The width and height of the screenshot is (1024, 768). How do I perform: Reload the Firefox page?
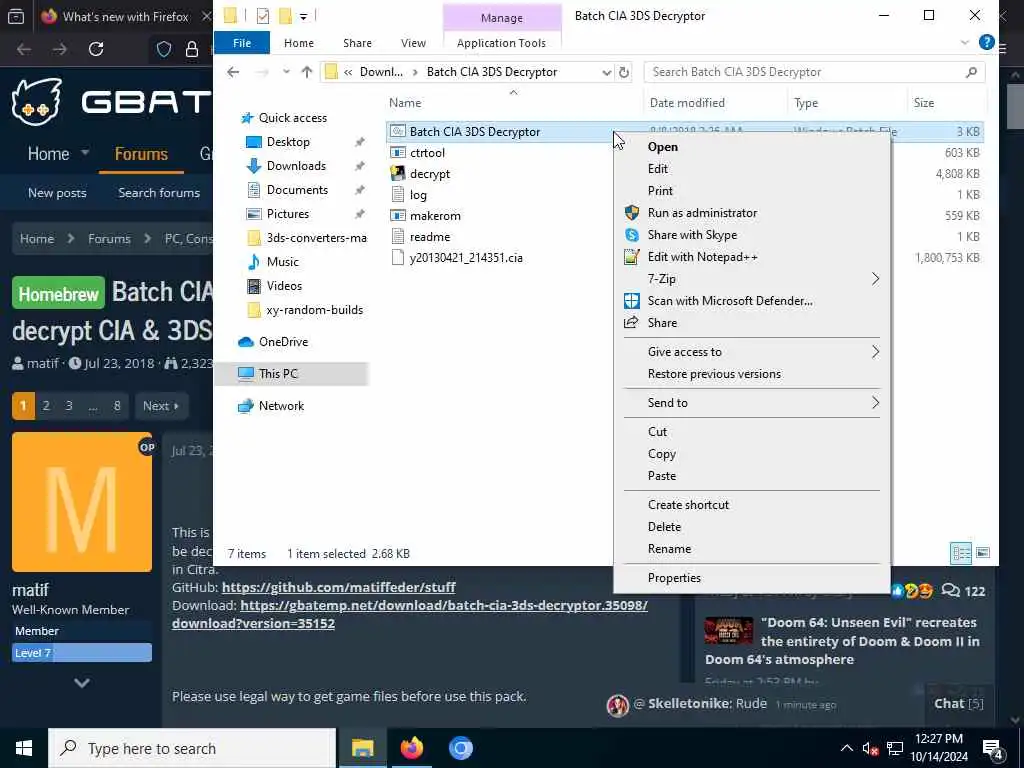pos(96,49)
